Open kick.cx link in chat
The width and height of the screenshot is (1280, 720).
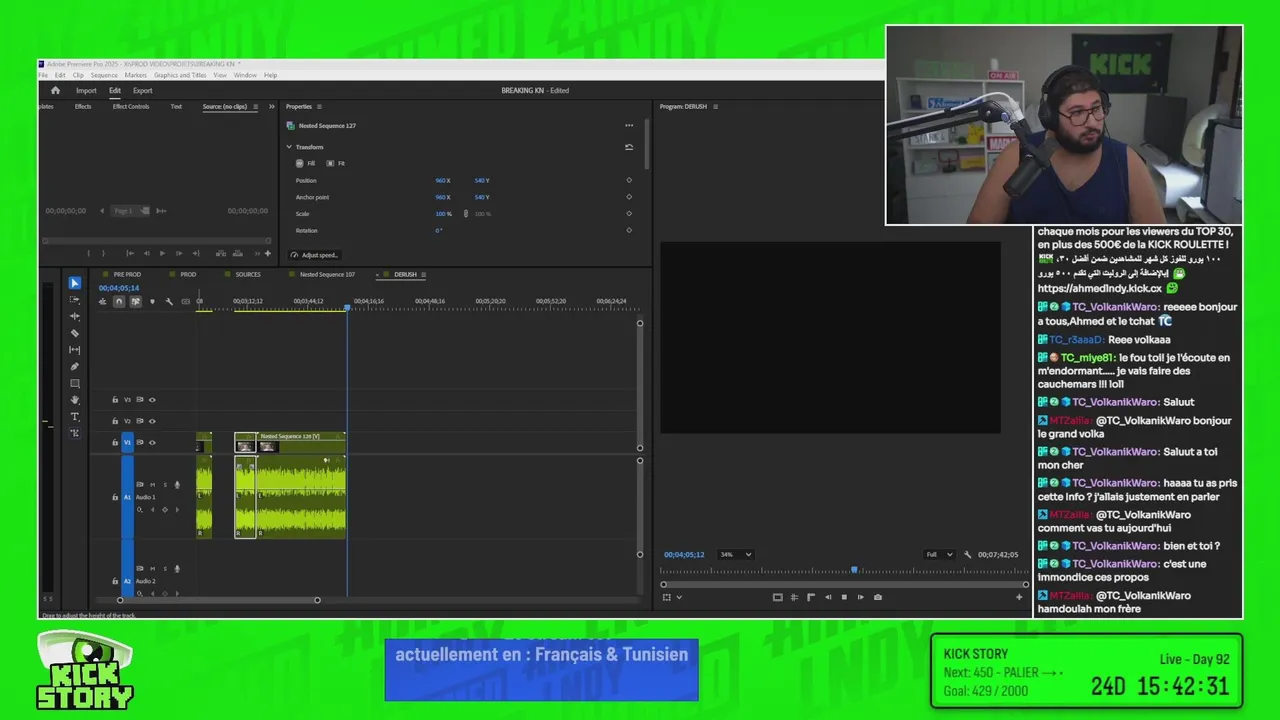coord(1100,288)
